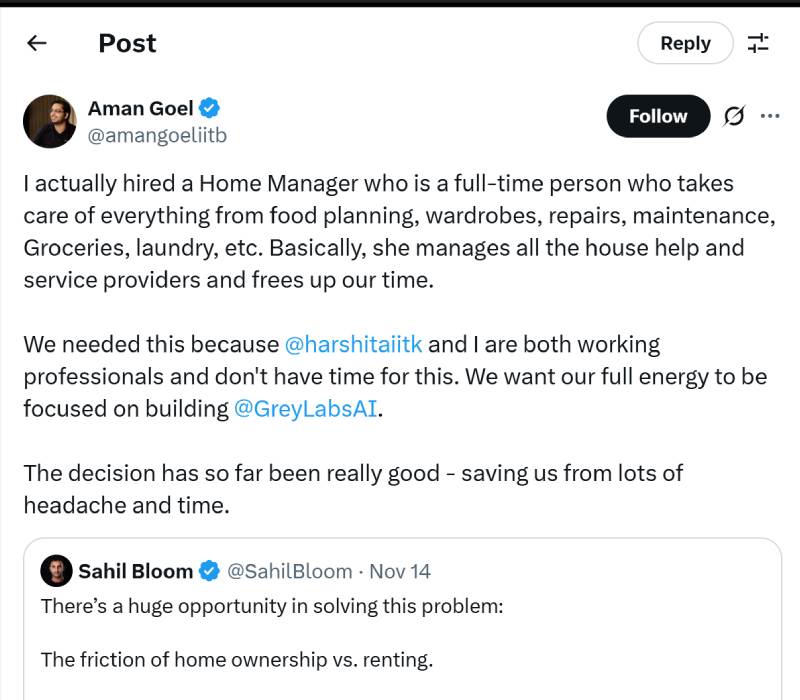Click the Grok slashed-circle icon

pyautogui.click(x=733, y=116)
